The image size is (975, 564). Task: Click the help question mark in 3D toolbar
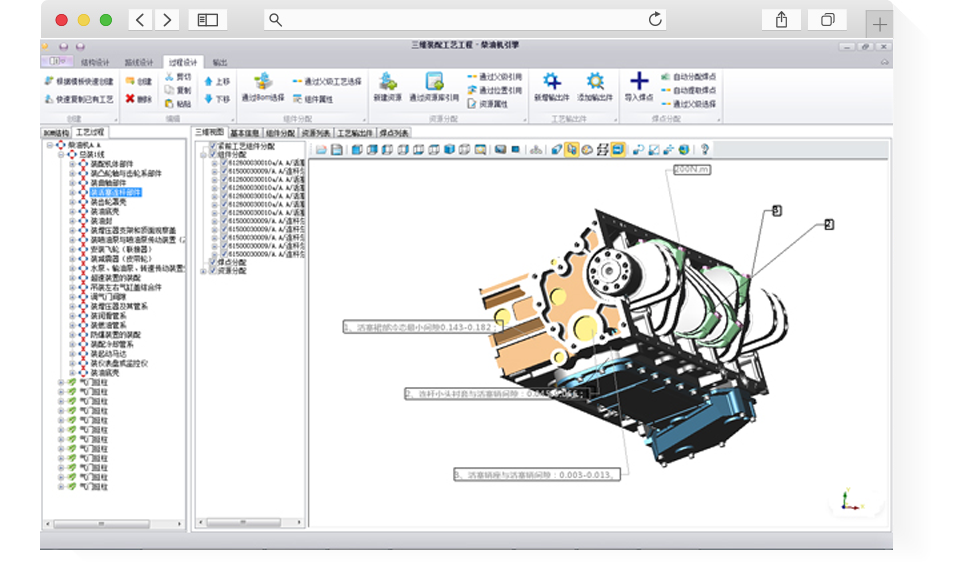704,150
